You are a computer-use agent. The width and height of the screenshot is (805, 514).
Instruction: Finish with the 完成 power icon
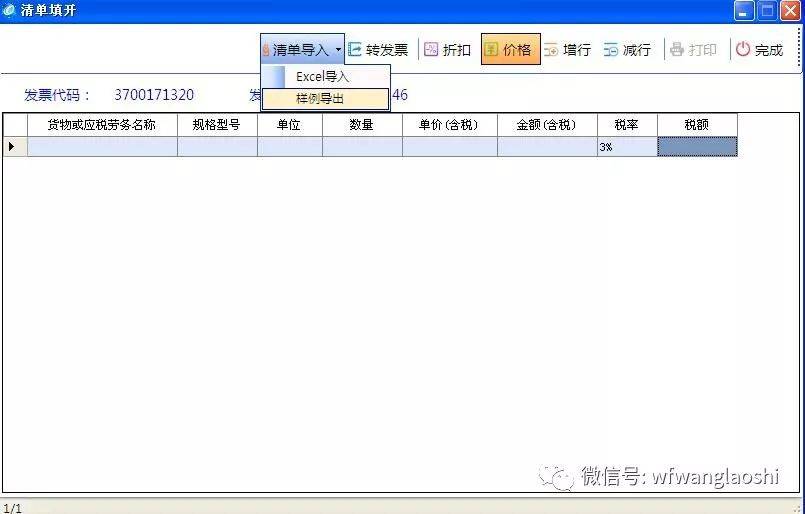[742, 49]
